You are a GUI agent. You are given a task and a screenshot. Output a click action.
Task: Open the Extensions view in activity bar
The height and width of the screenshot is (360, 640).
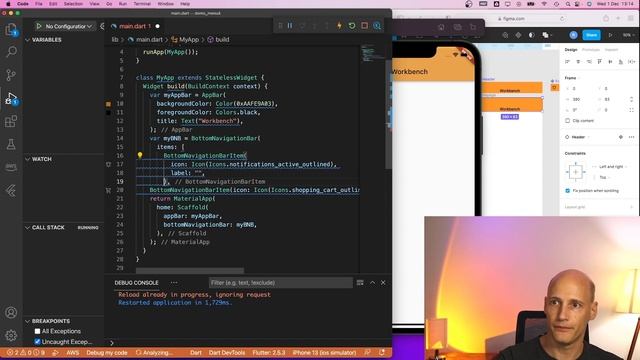11,121
